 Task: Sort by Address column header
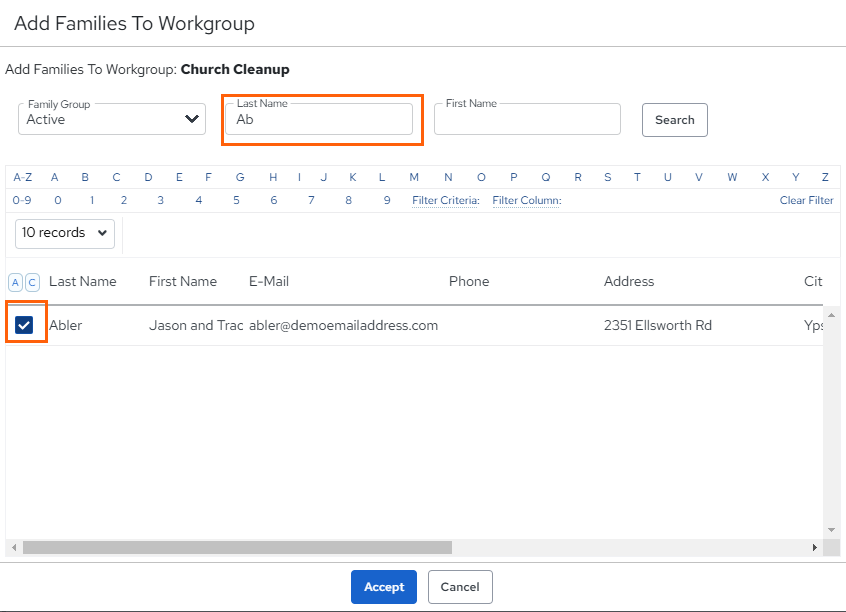click(x=629, y=281)
